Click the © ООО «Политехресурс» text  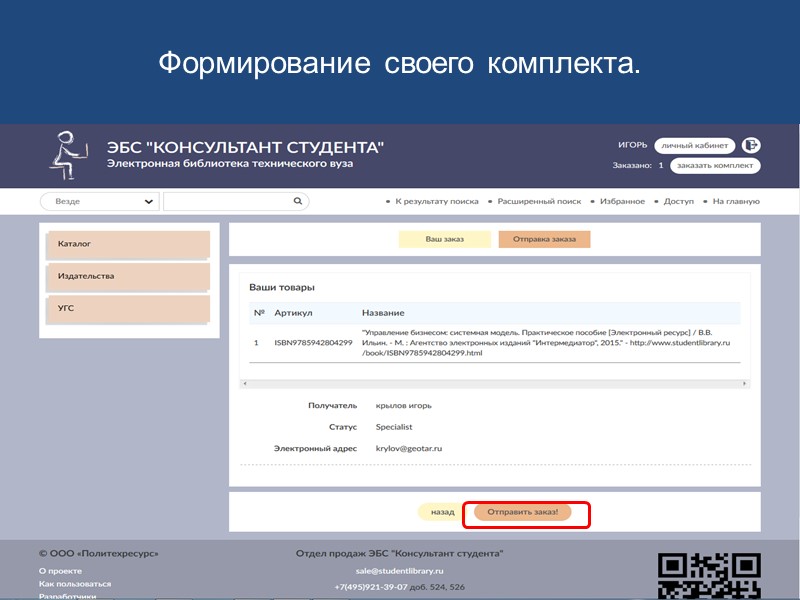98,554
